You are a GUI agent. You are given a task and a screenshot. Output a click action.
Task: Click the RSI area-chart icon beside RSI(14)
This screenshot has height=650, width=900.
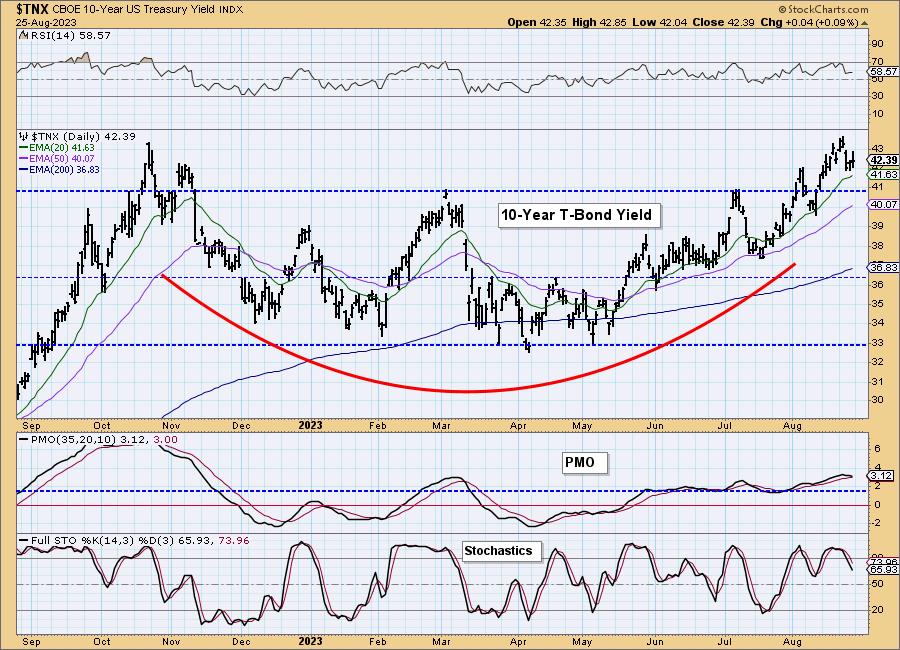coord(23,35)
